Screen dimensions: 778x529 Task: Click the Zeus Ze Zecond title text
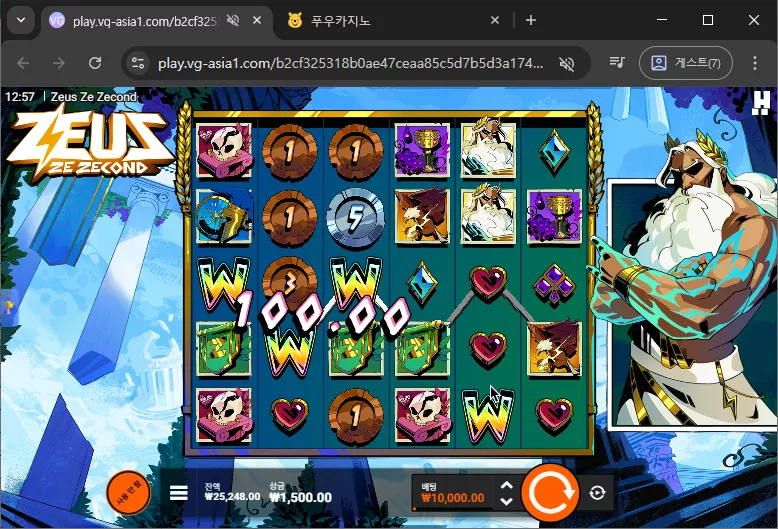[93, 97]
